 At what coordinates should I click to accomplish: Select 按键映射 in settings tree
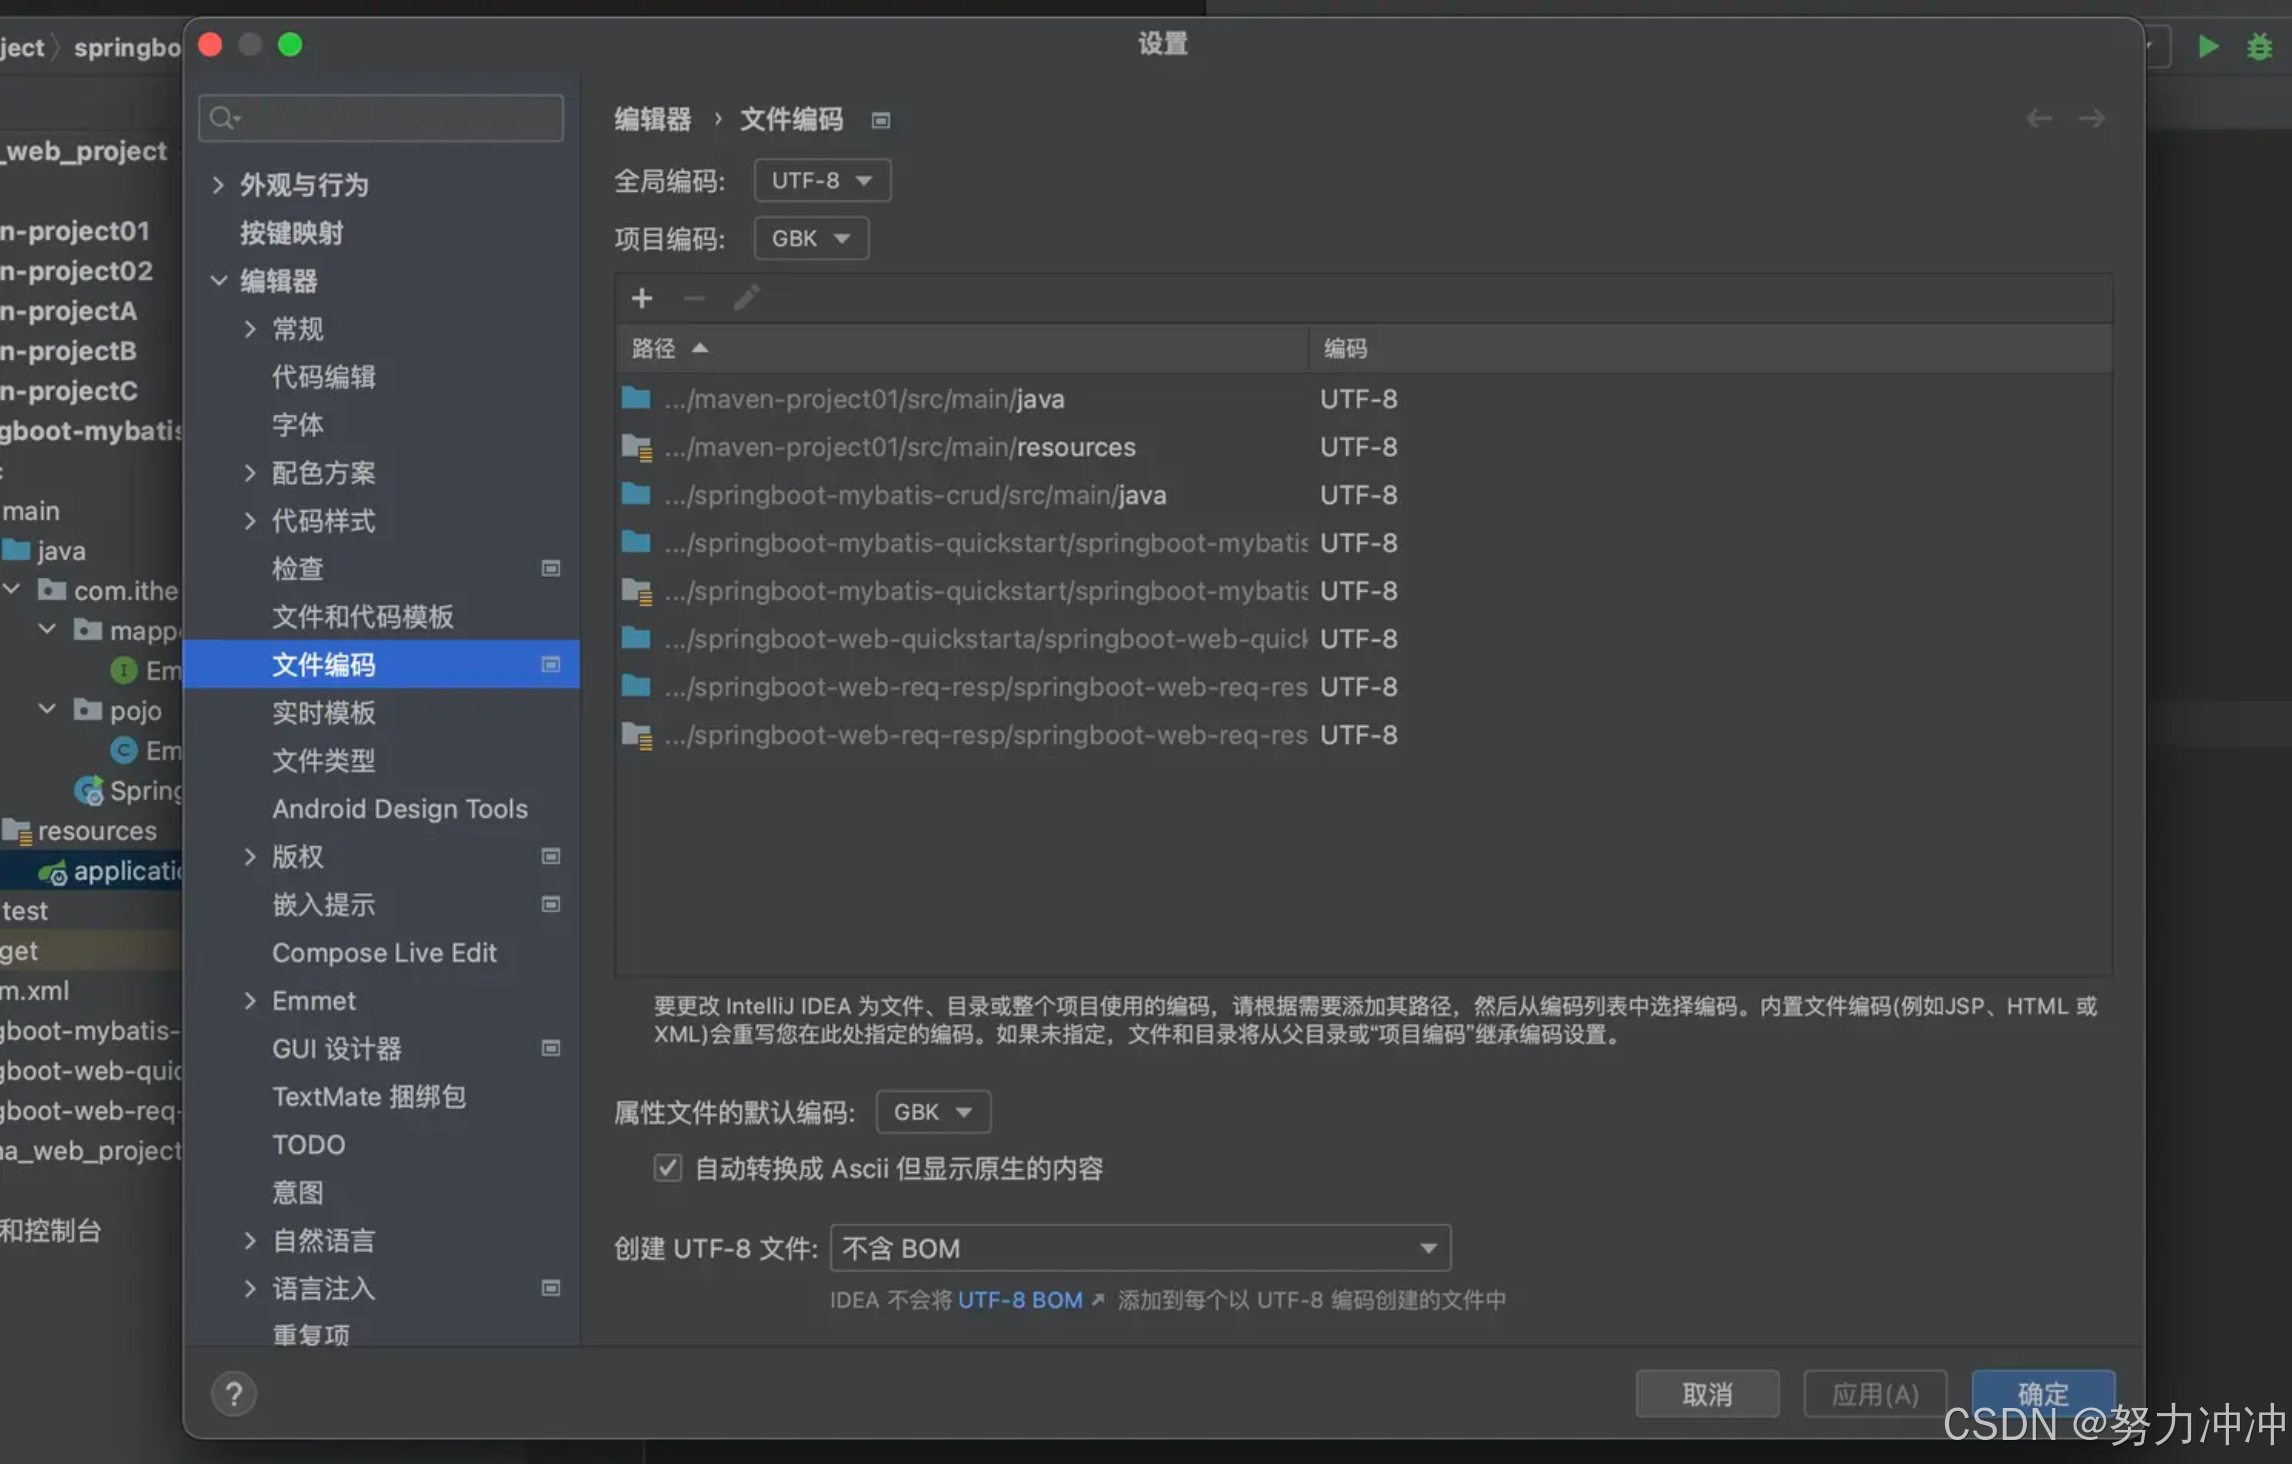pyautogui.click(x=291, y=233)
